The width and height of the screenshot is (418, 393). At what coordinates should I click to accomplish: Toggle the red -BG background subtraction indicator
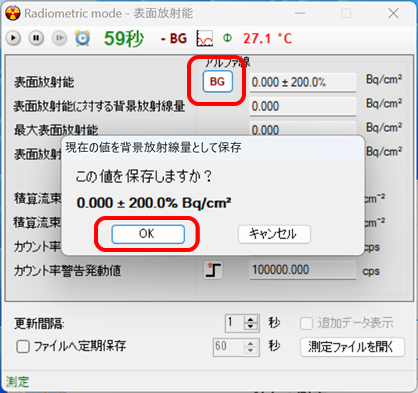pyautogui.click(x=174, y=39)
